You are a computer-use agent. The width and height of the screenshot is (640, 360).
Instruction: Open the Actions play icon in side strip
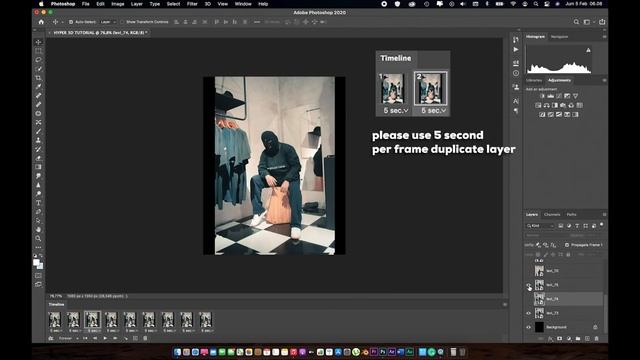point(516,49)
